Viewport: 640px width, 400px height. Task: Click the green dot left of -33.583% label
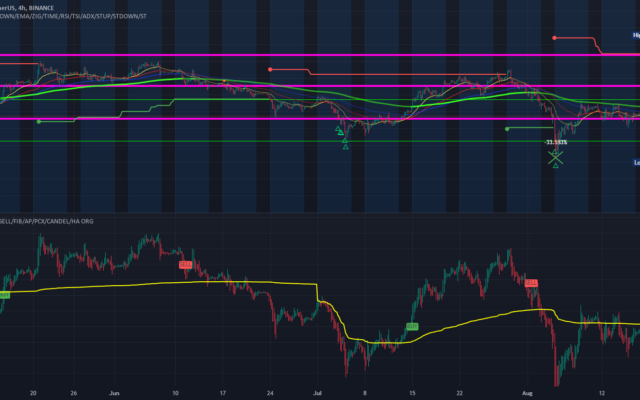(507, 129)
